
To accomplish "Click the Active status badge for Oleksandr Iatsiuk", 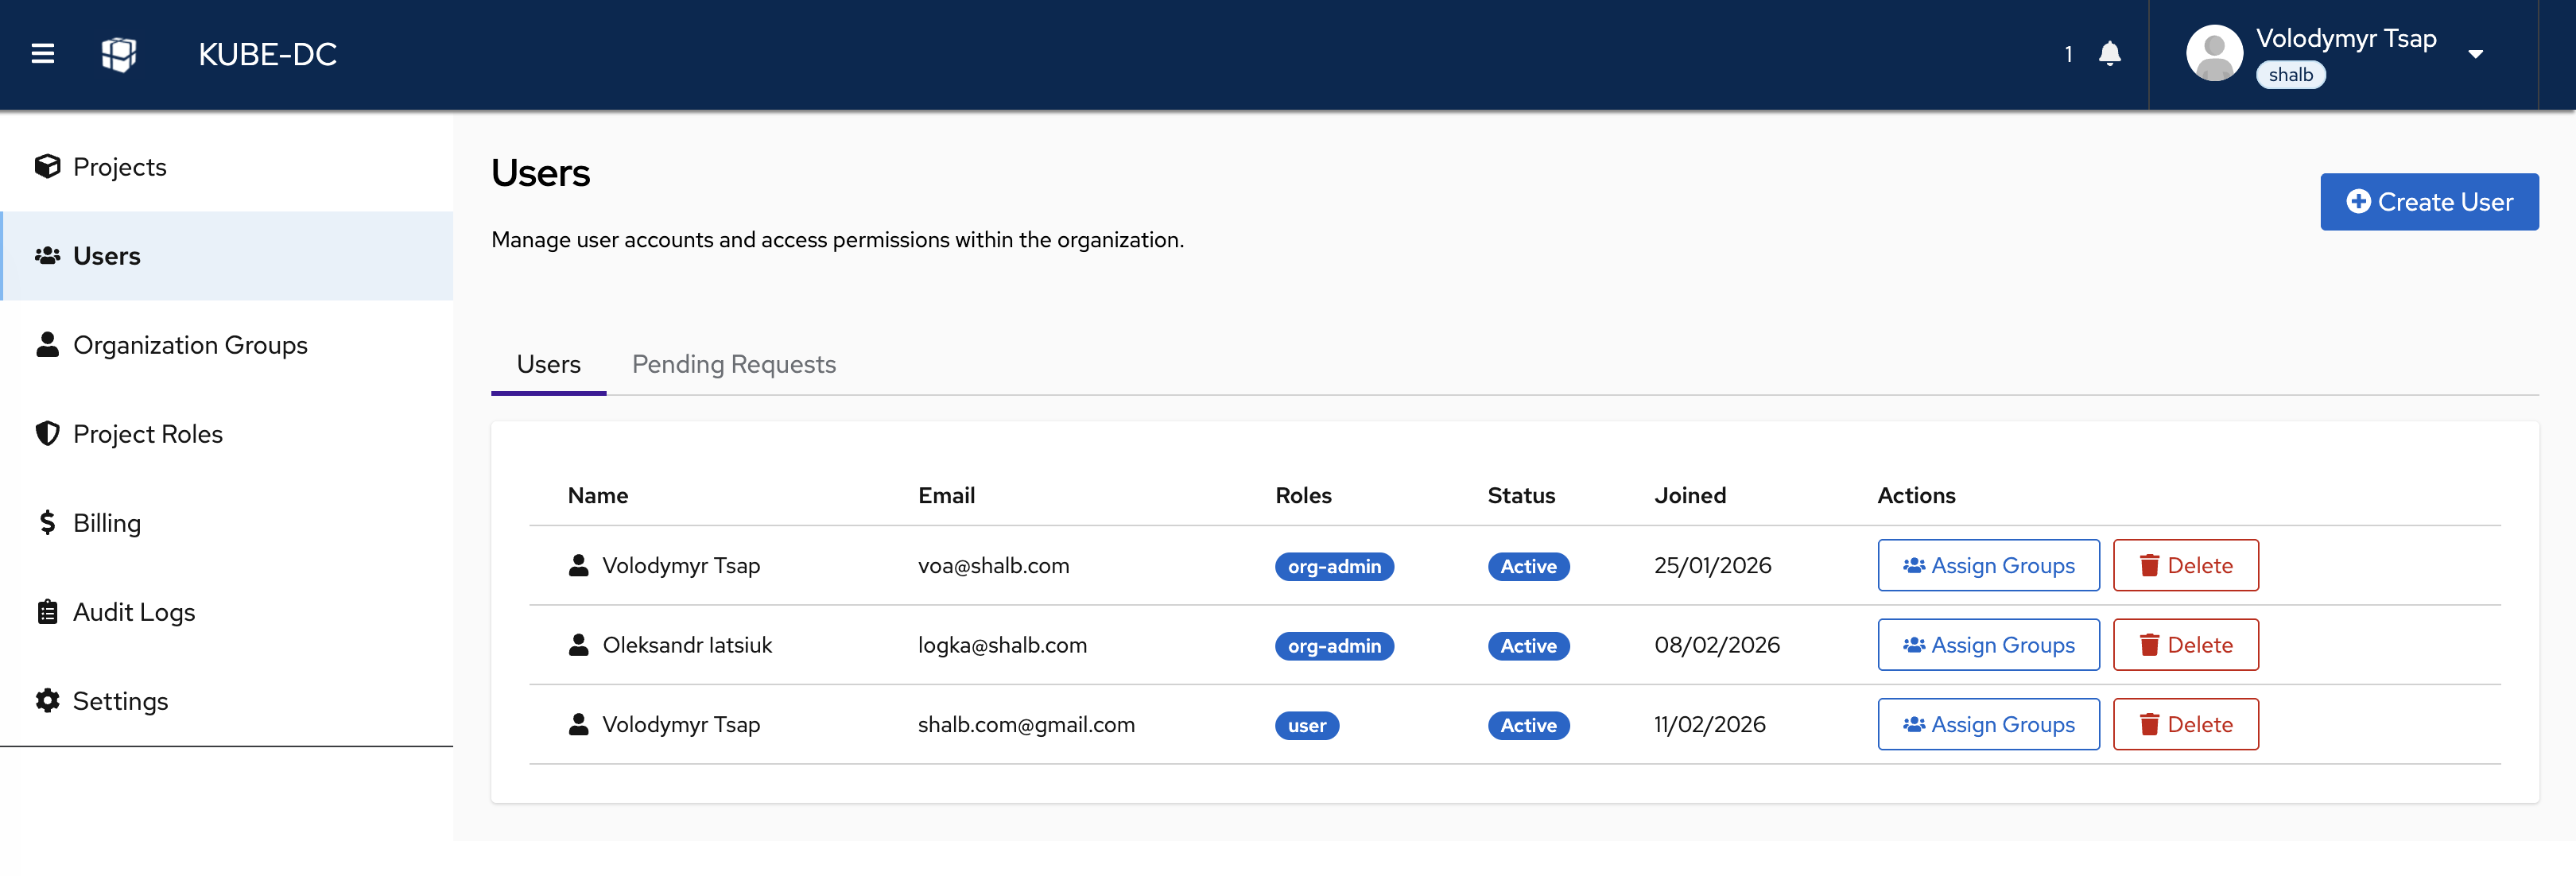I will pos(1528,646).
